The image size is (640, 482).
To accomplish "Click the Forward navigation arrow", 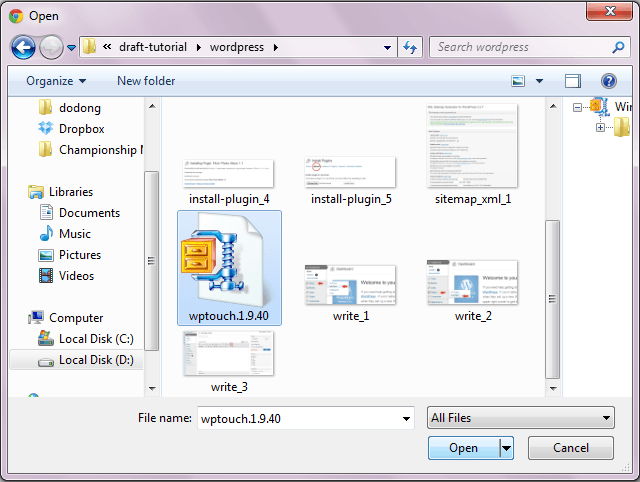I will (51, 47).
